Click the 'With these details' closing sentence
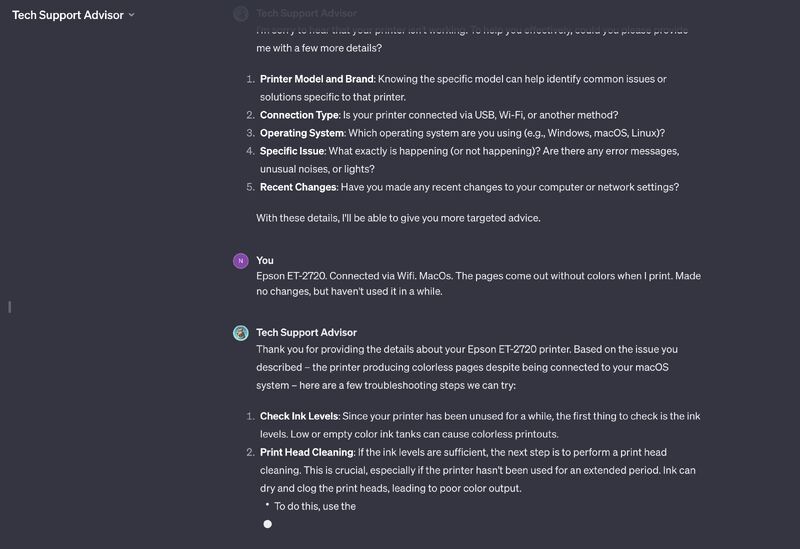Viewport: 800px width, 549px height. 398,218
